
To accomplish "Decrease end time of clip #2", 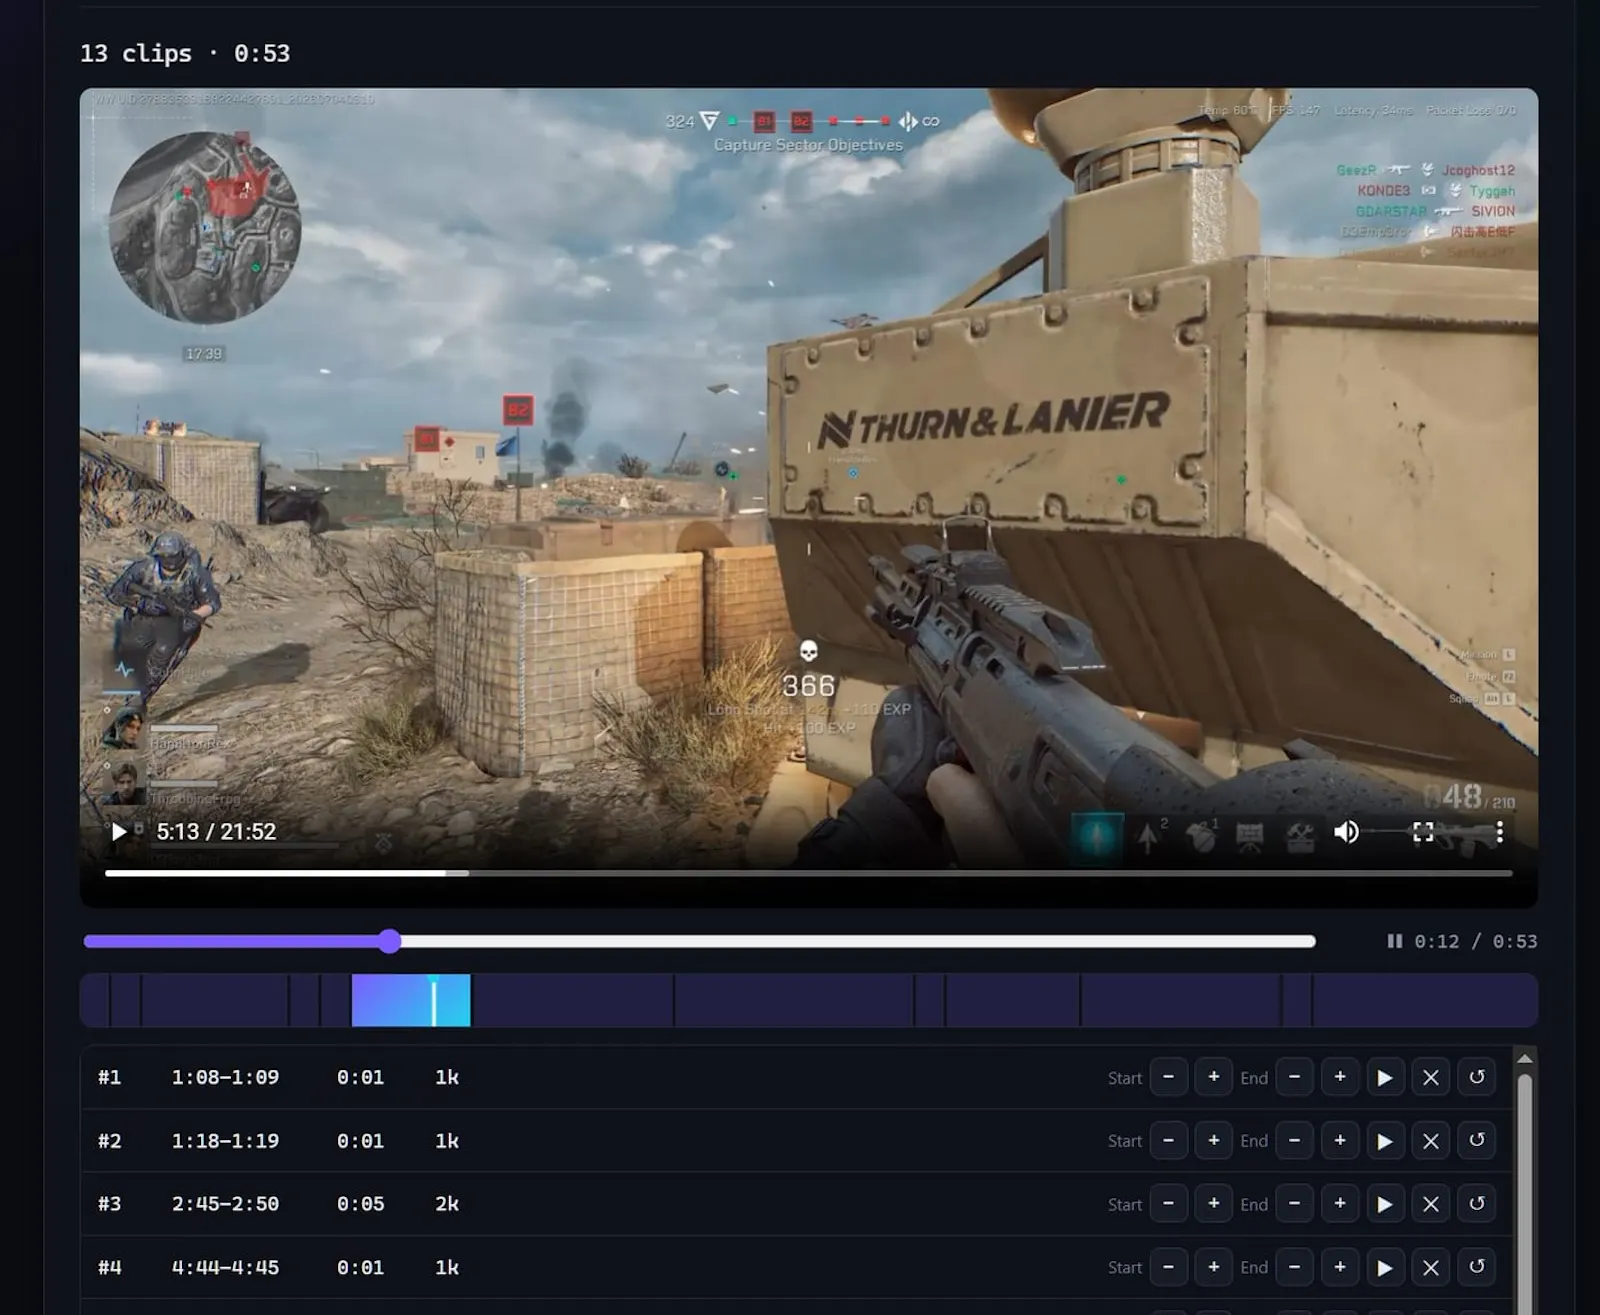I will coord(1294,1140).
